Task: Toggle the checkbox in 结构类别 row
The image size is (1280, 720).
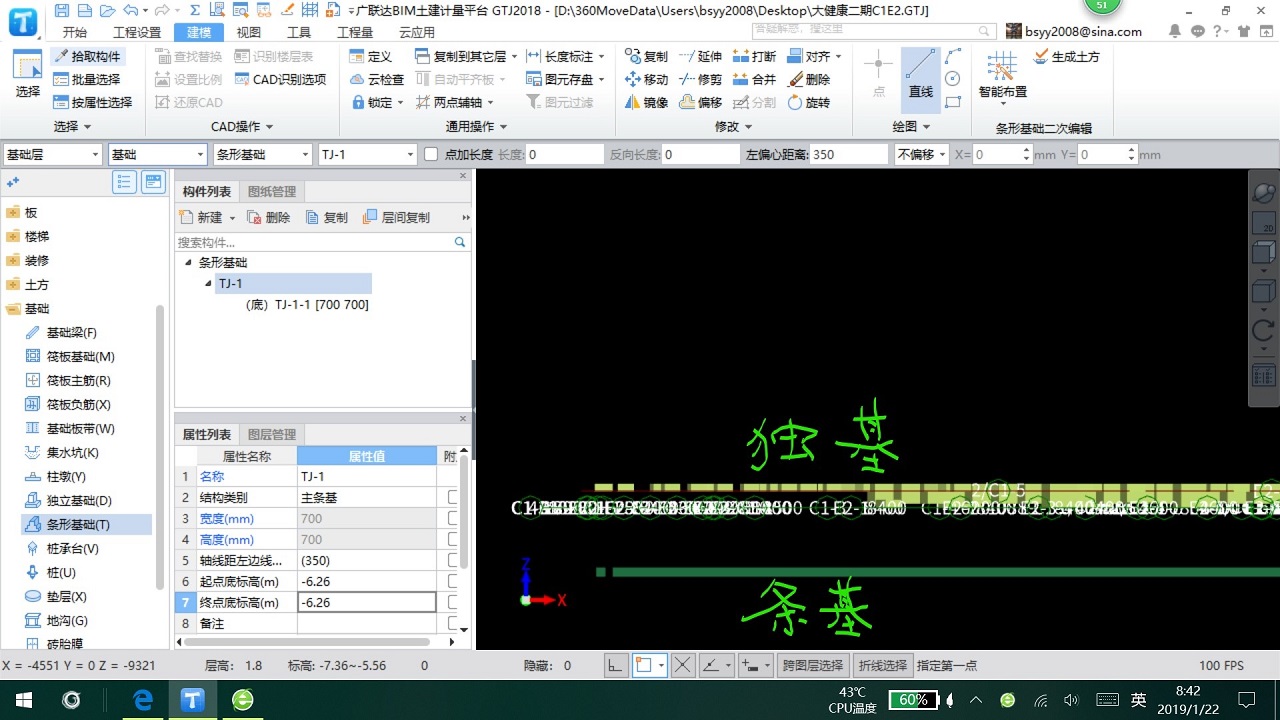Action: pyautogui.click(x=453, y=497)
